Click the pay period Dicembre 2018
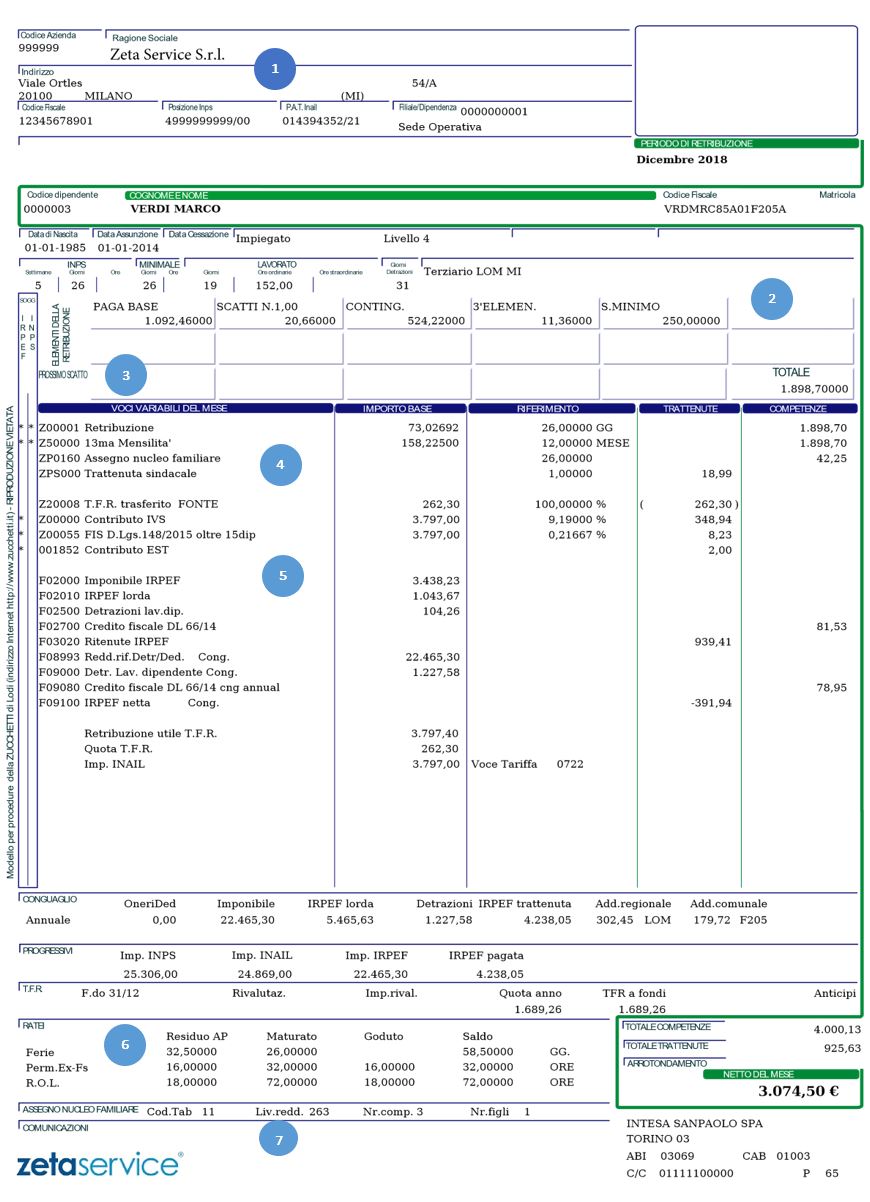The width and height of the screenshot is (870, 1202). (682, 159)
